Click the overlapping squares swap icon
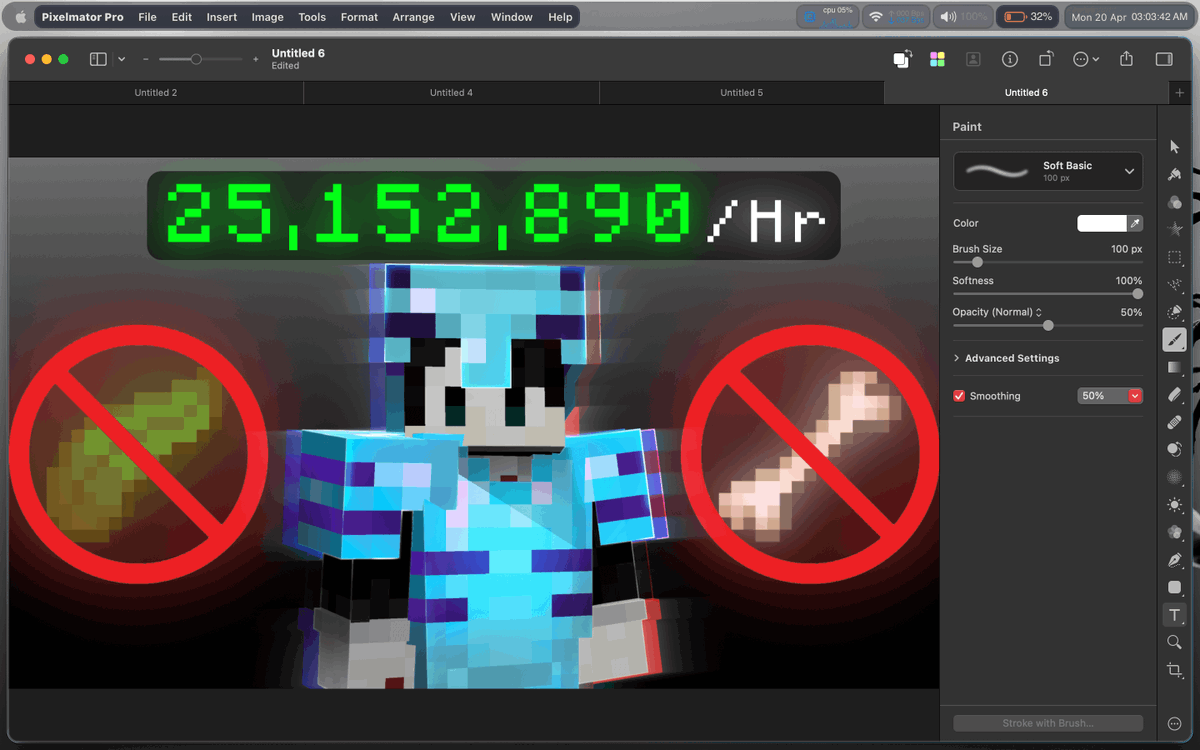This screenshot has width=1200, height=750. coord(902,59)
